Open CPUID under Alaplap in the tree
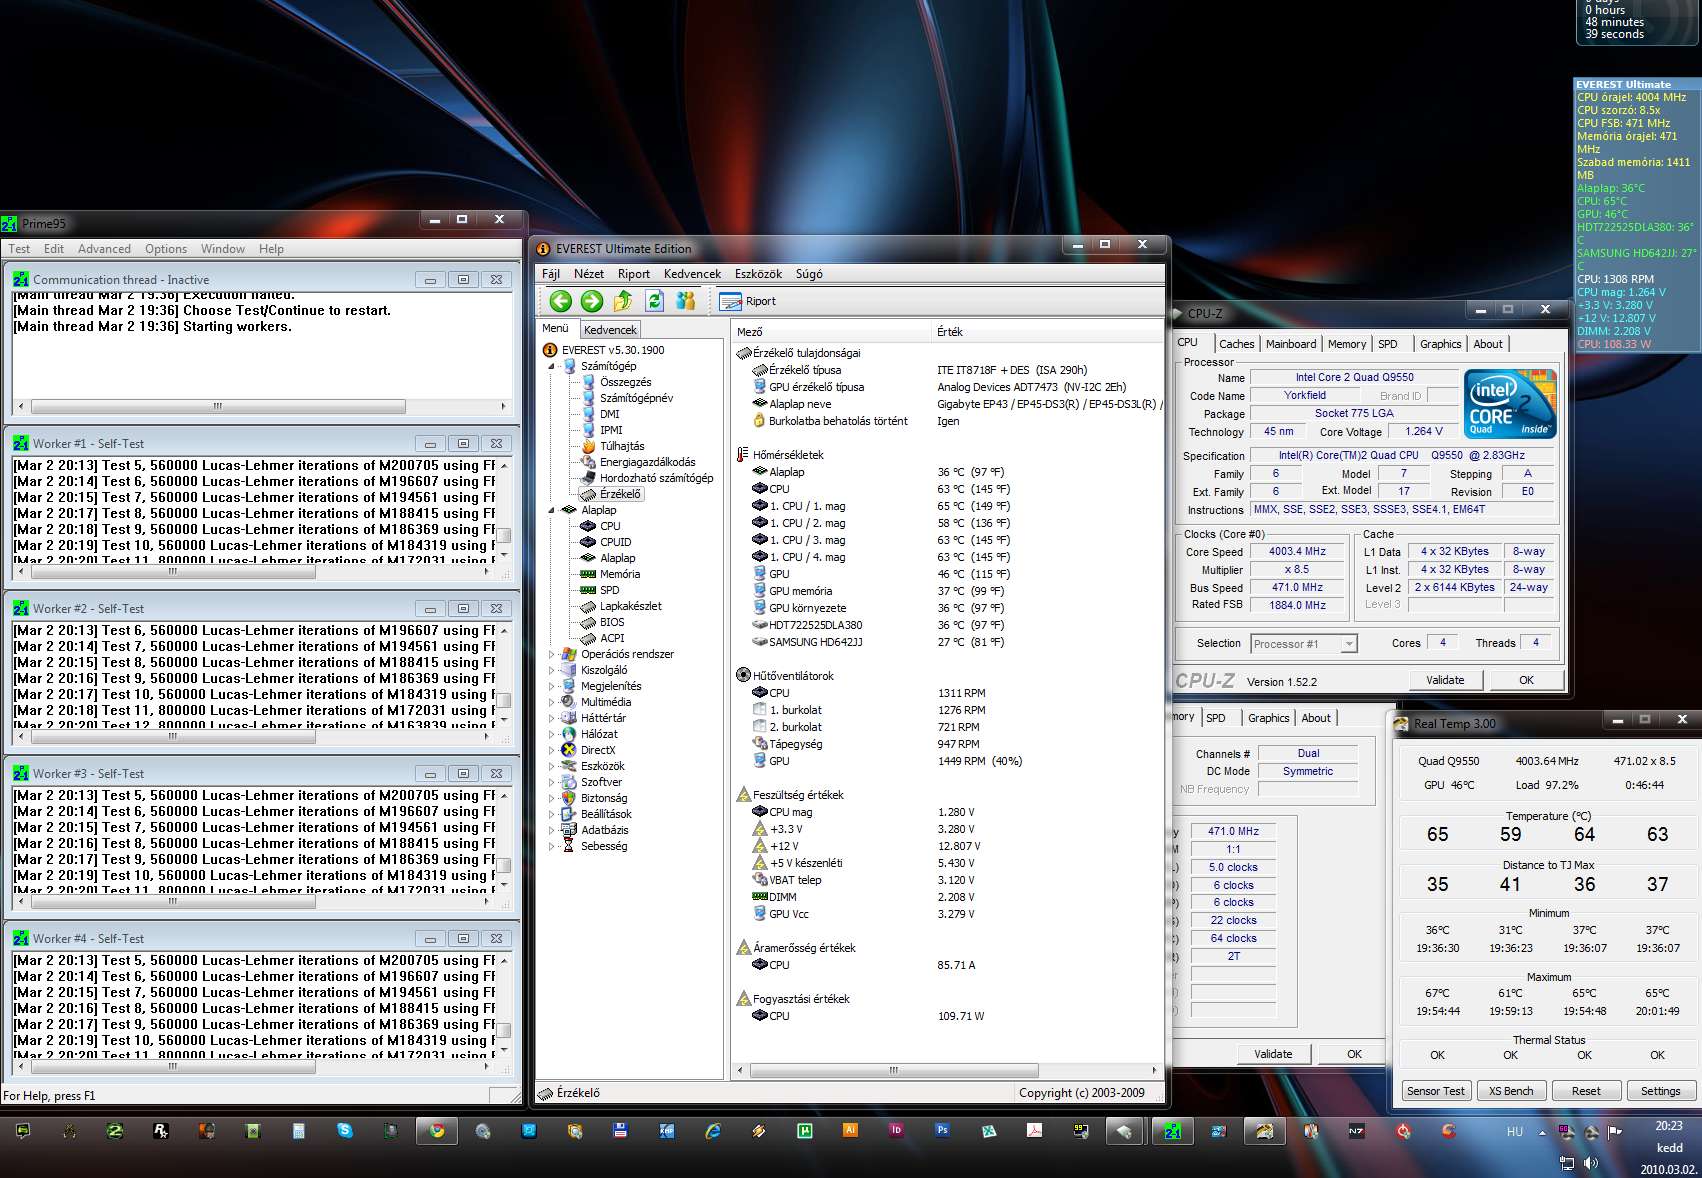Viewport: 1702px width, 1178px height. pyautogui.click(x=615, y=542)
